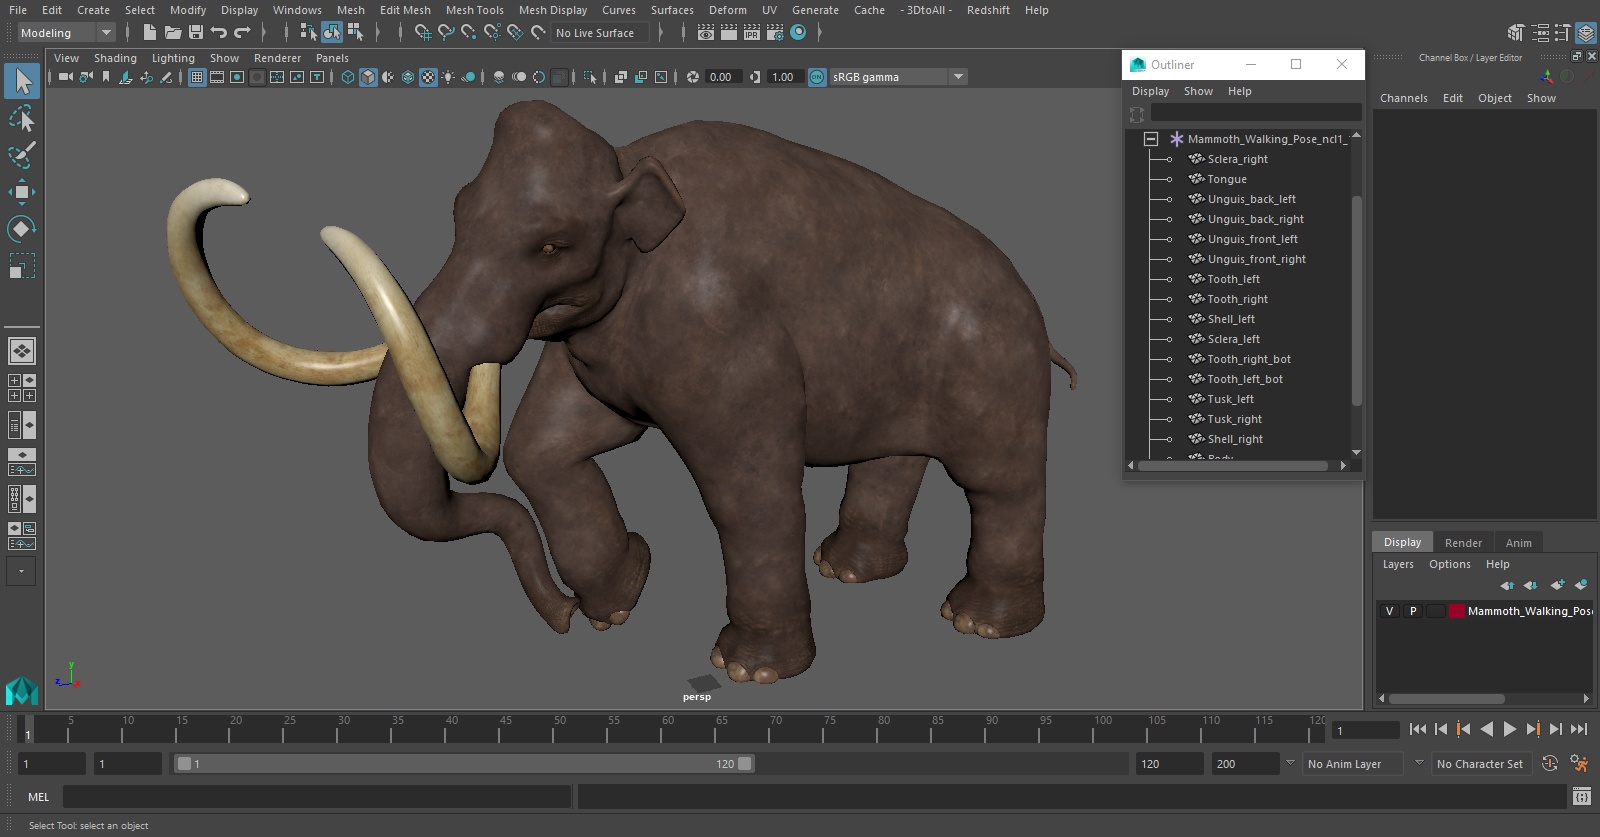This screenshot has height=837, width=1600.
Task: Open the viewport Shading menu
Action: pyautogui.click(x=115, y=58)
